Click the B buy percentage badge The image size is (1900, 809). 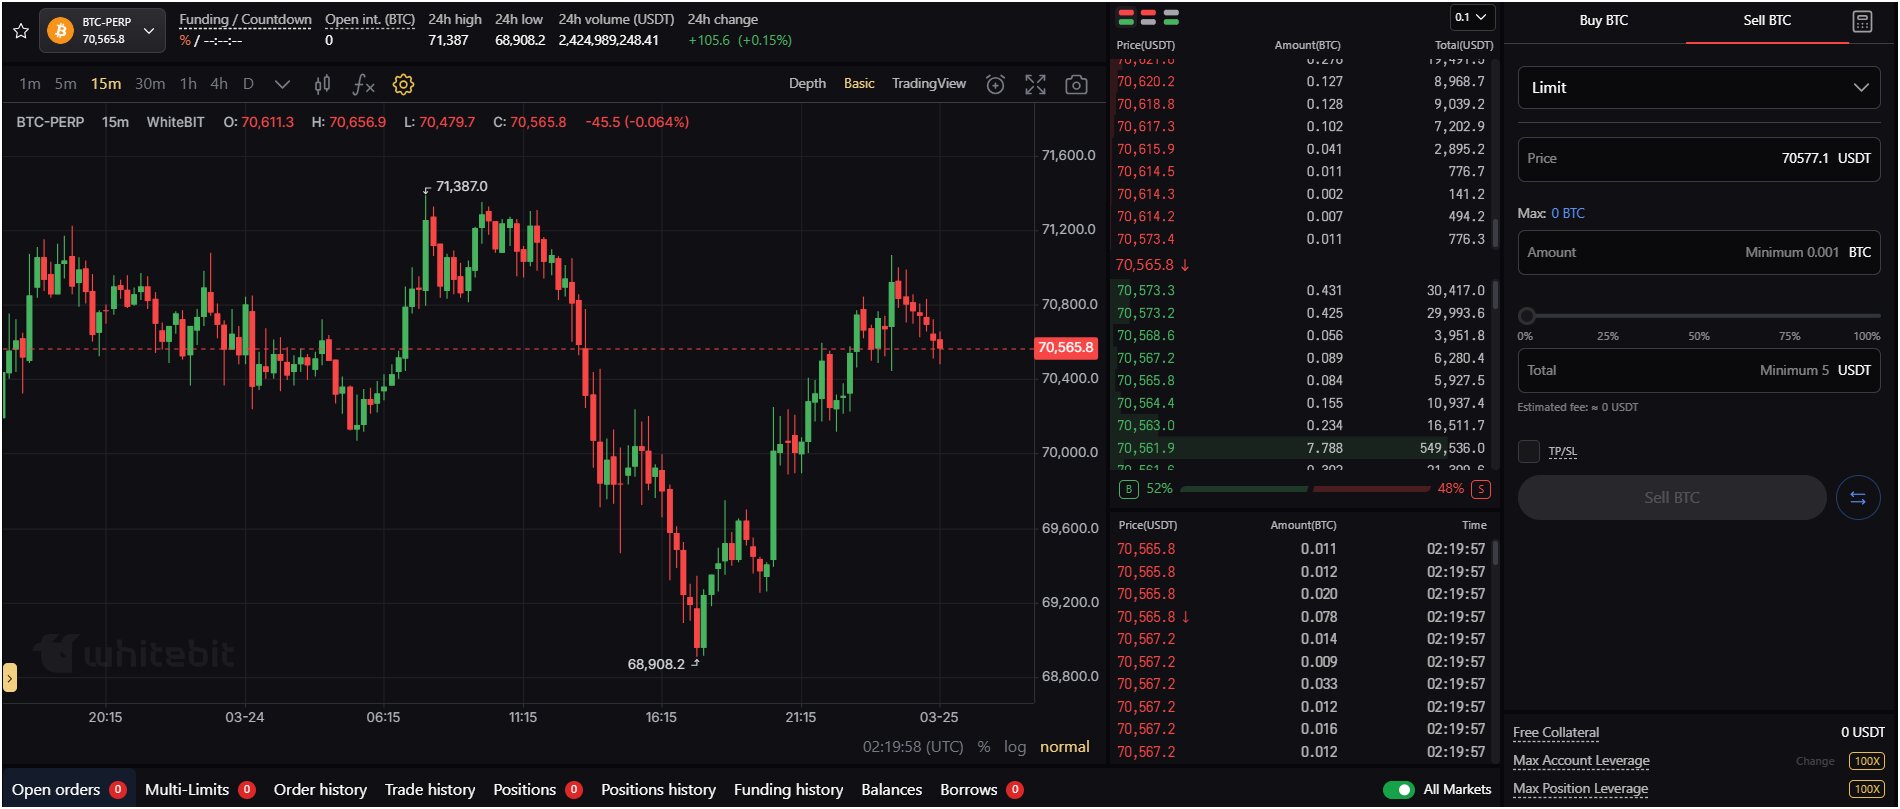pos(1129,489)
